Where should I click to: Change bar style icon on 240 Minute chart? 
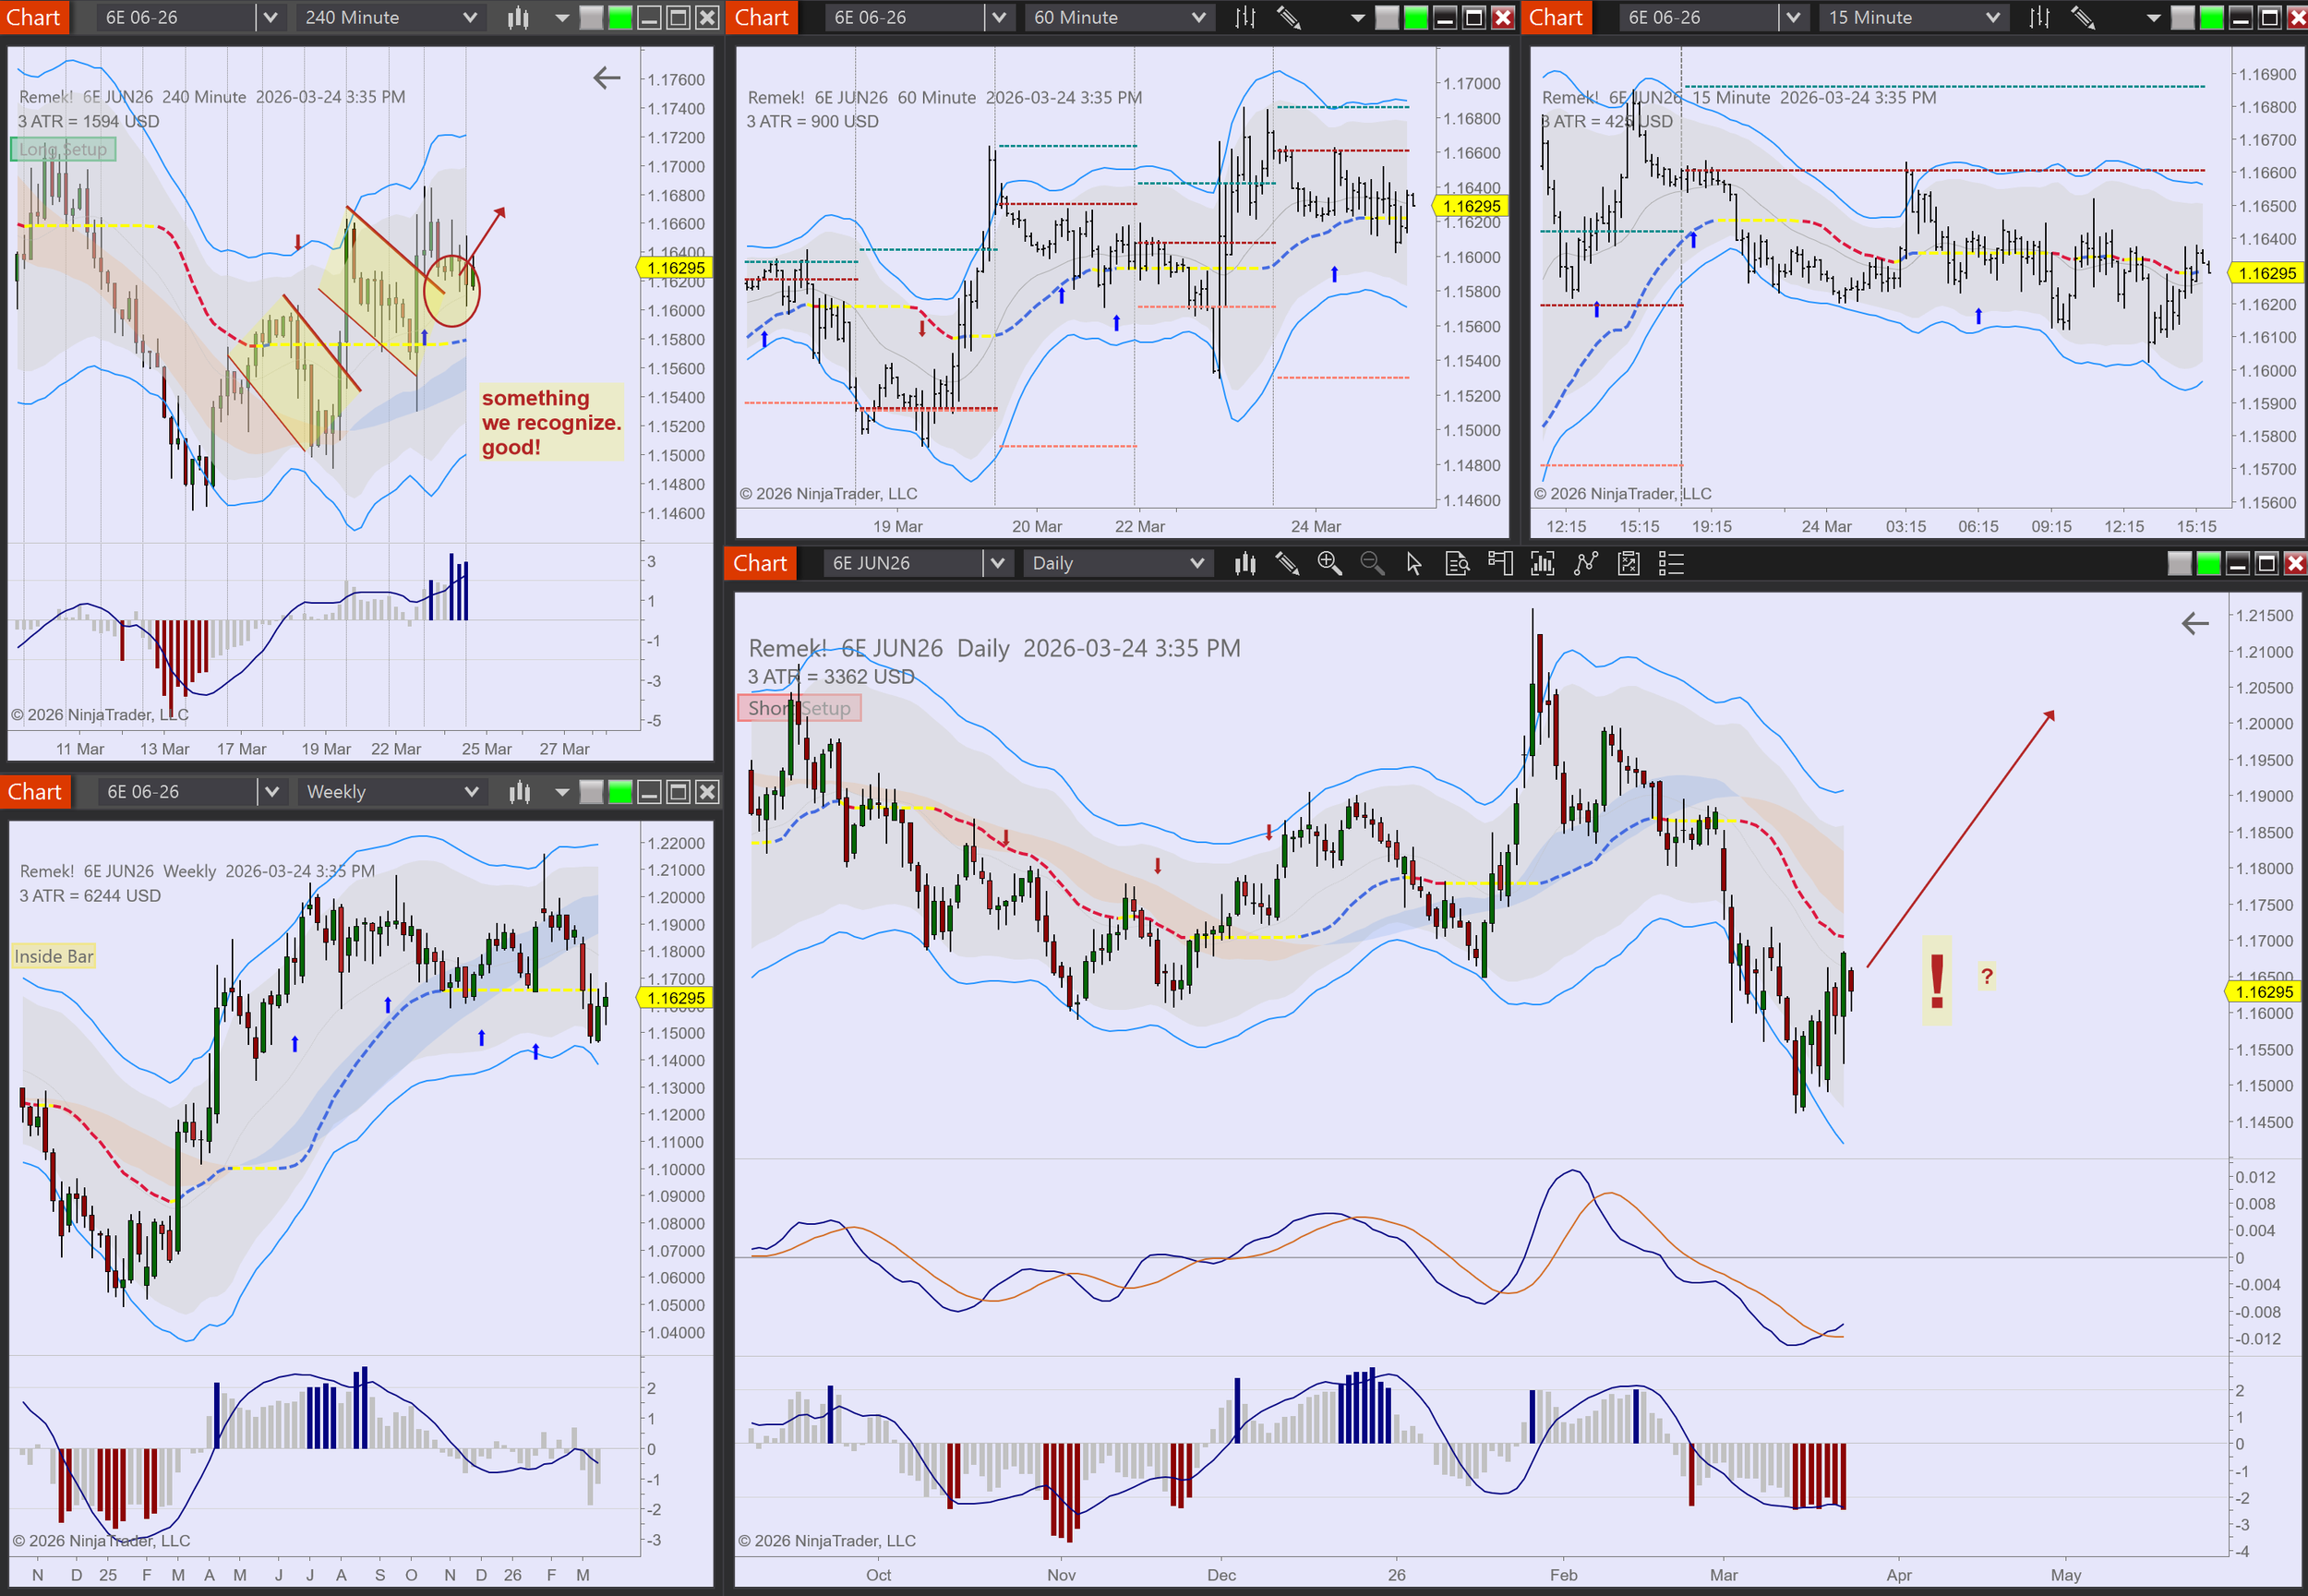(518, 18)
